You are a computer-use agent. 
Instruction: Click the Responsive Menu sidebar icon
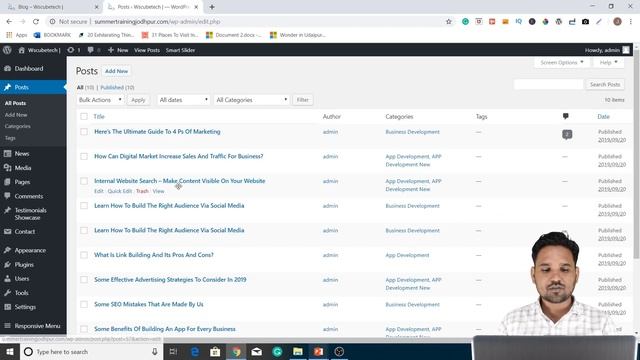(x=7, y=326)
